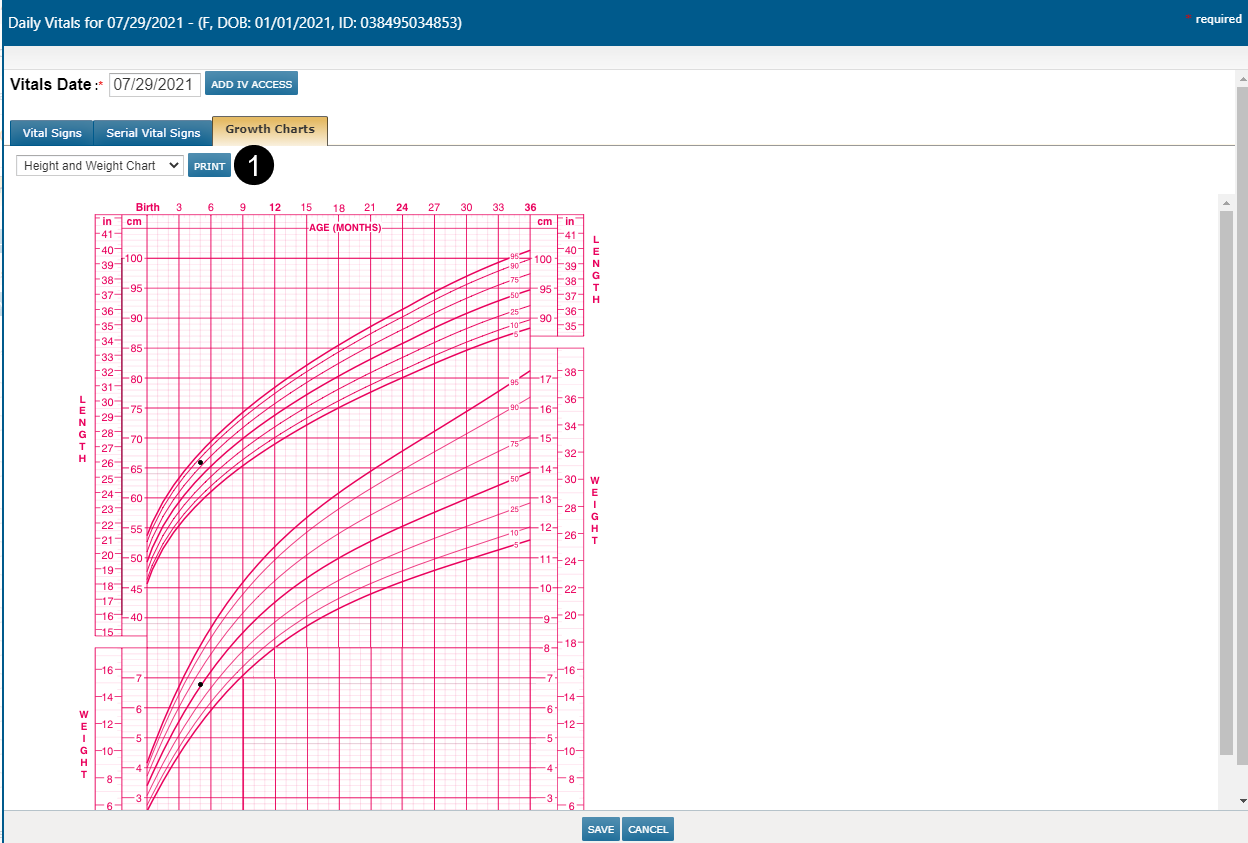This screenshot has height=843, width=1248.
Task: Print the growth chart with PRINT button
Action: coord(209,166)
